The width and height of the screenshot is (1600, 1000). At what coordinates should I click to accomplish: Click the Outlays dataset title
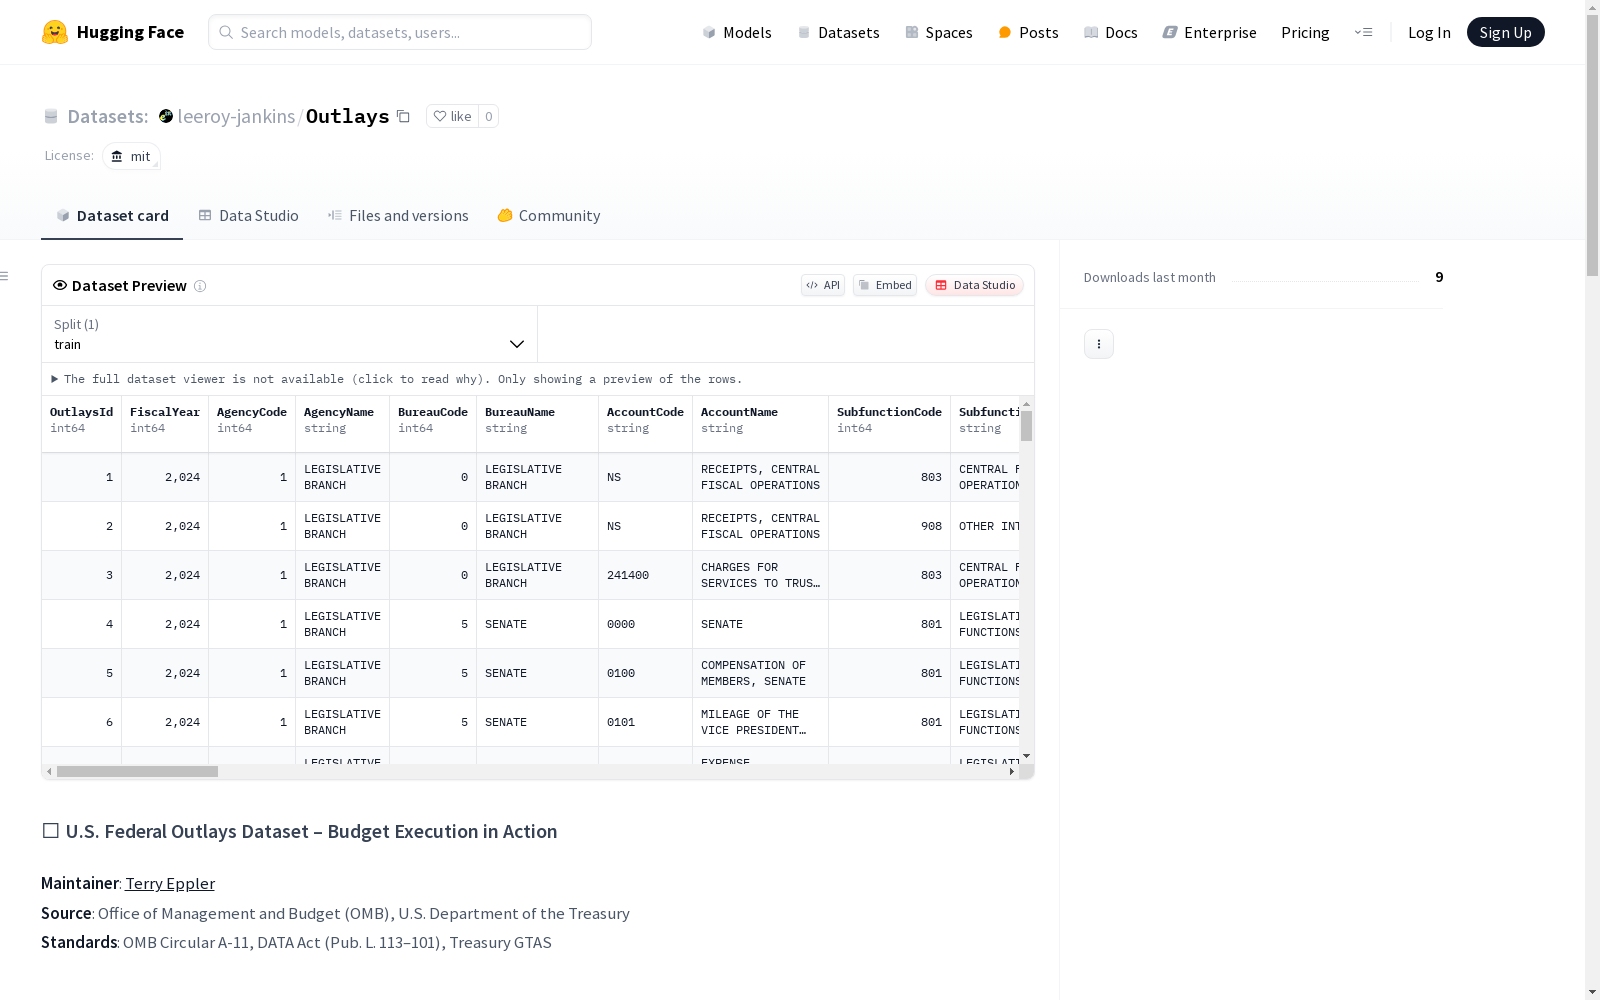[x=347, y=116]
